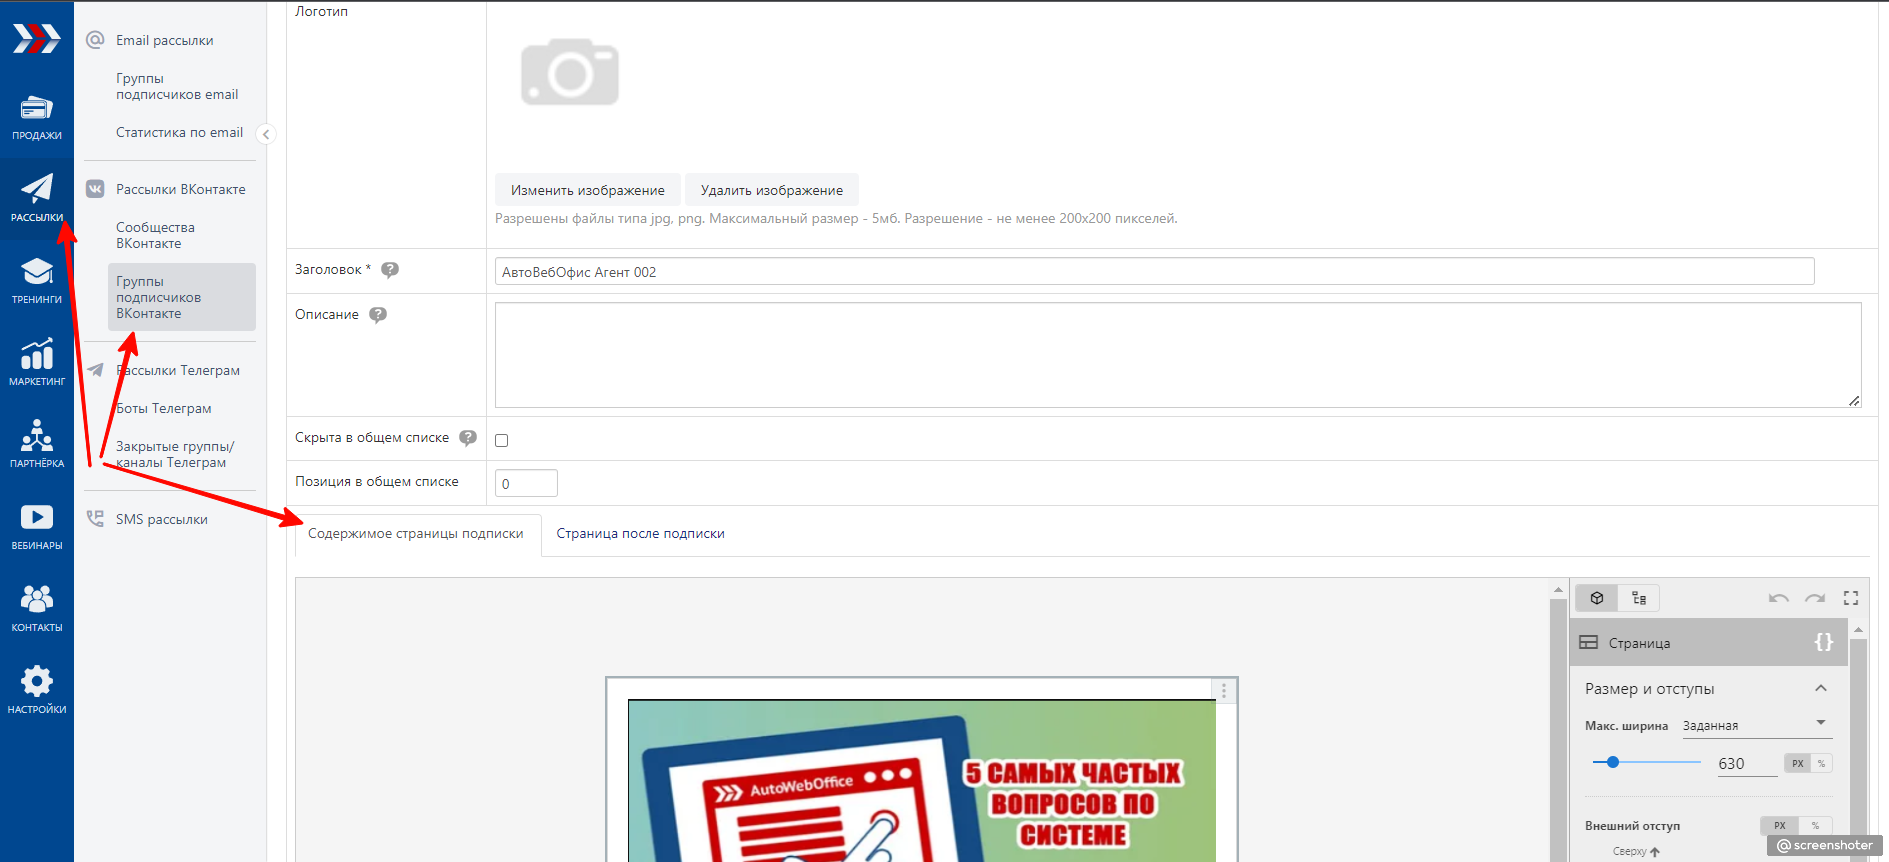Open the Продажи section in the sidebar
1889x862 pixels.
click(37, 118)
